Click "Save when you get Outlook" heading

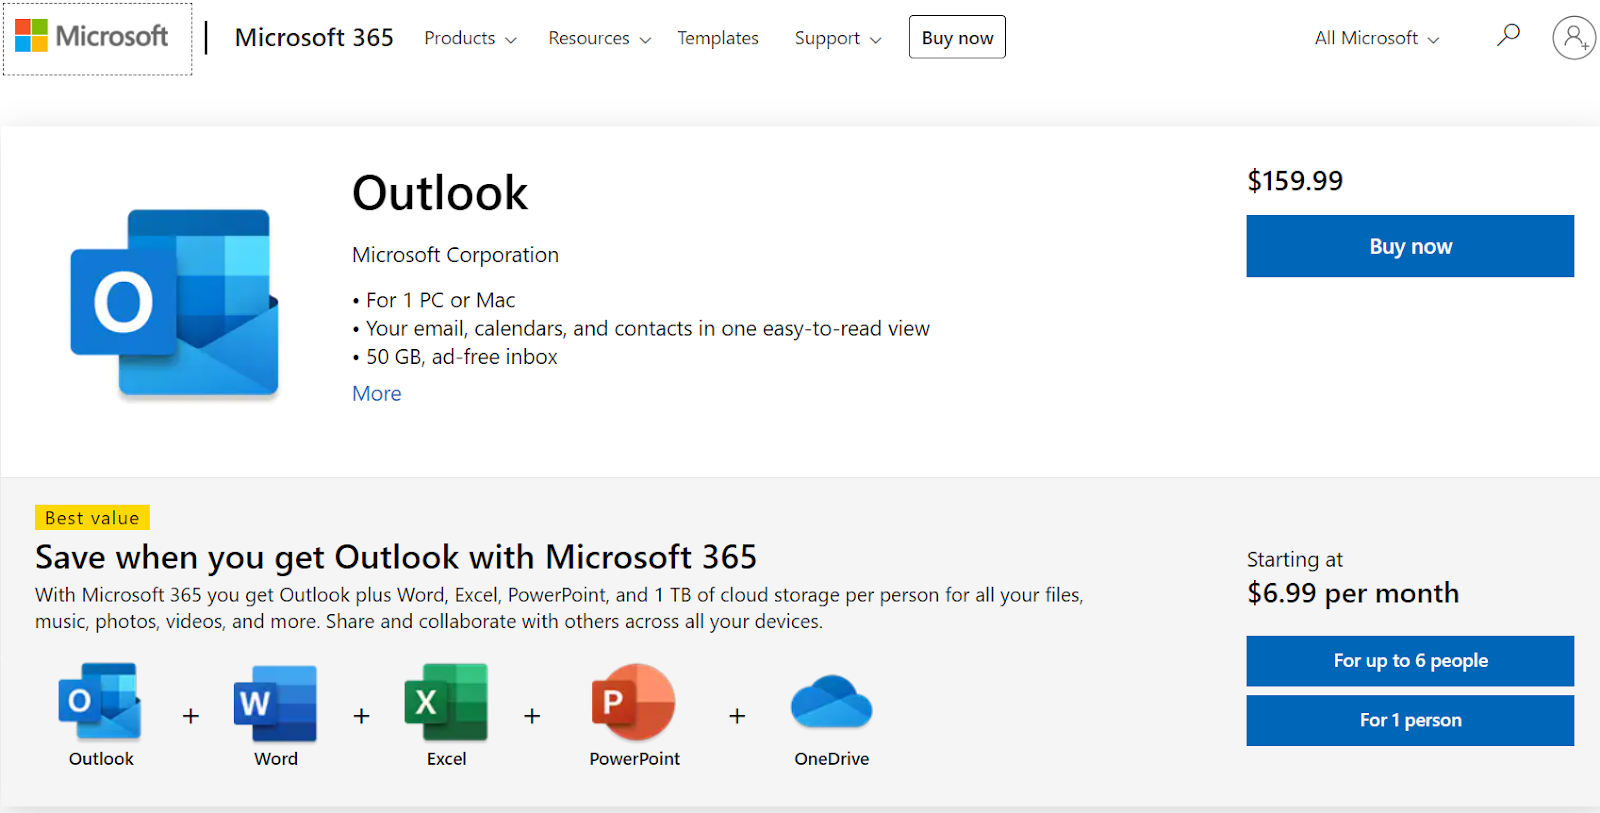pyautogui.click(x=396, y=557)
